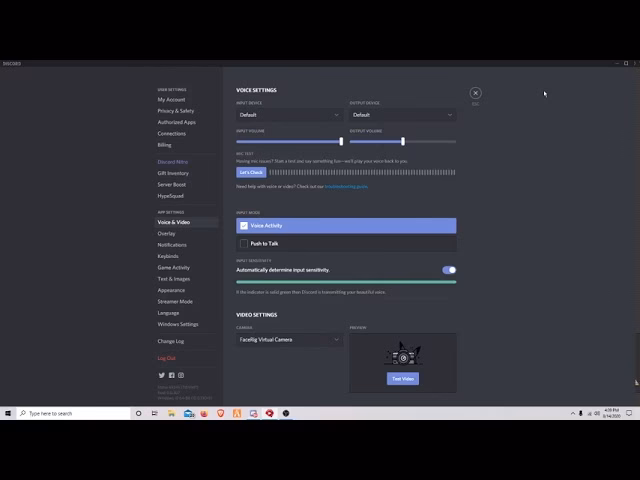Open Language settings
The width and height of the screenshot is (640, 480).
click(x=169, y=313)
